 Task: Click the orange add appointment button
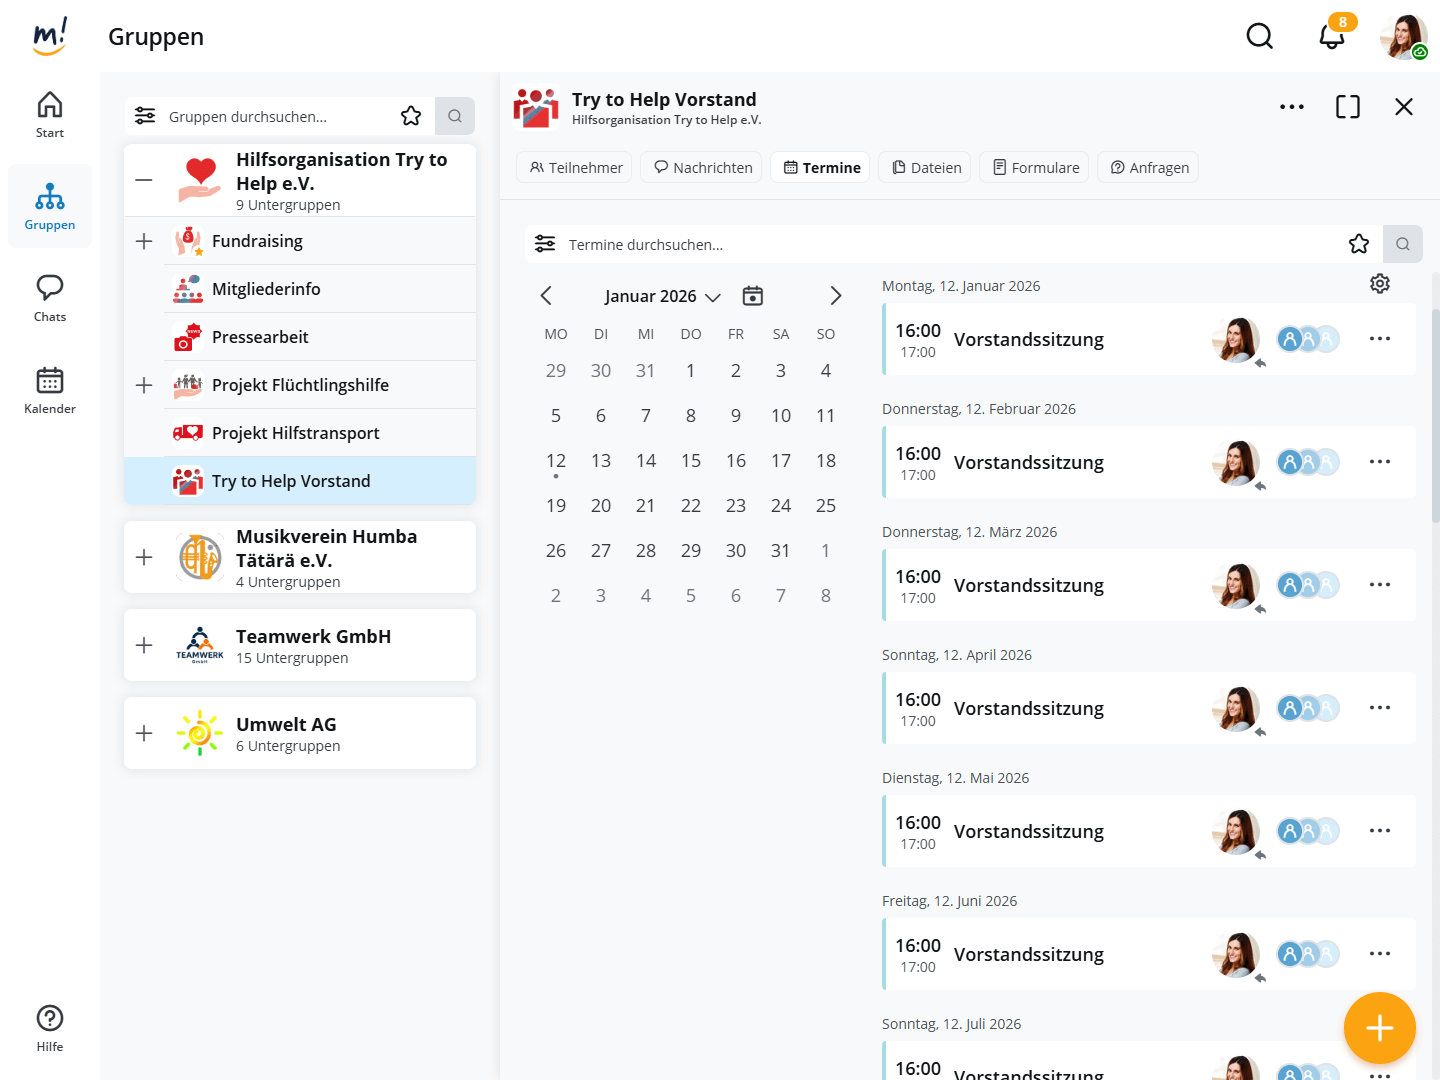pyautogui.click(x=1379, y=1028)
